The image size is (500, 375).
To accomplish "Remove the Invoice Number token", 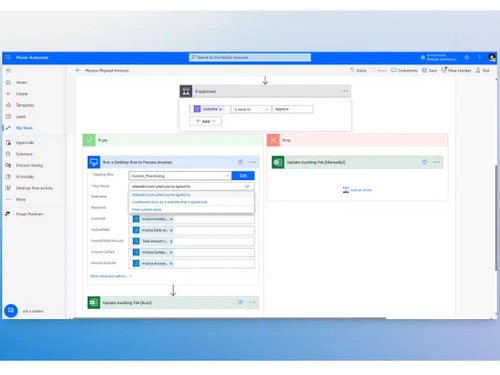I will click(x=171, y=219).
